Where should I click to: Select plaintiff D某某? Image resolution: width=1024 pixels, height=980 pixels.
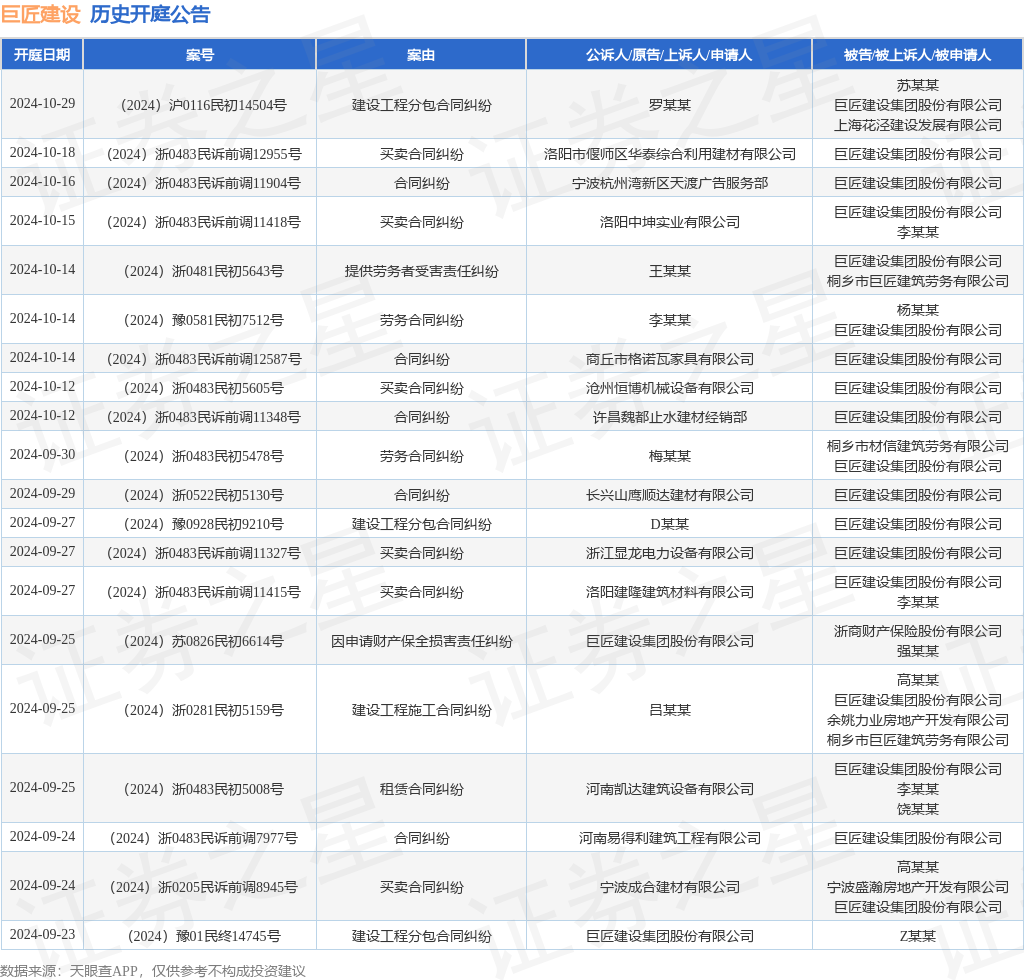[x=669, y=525]
